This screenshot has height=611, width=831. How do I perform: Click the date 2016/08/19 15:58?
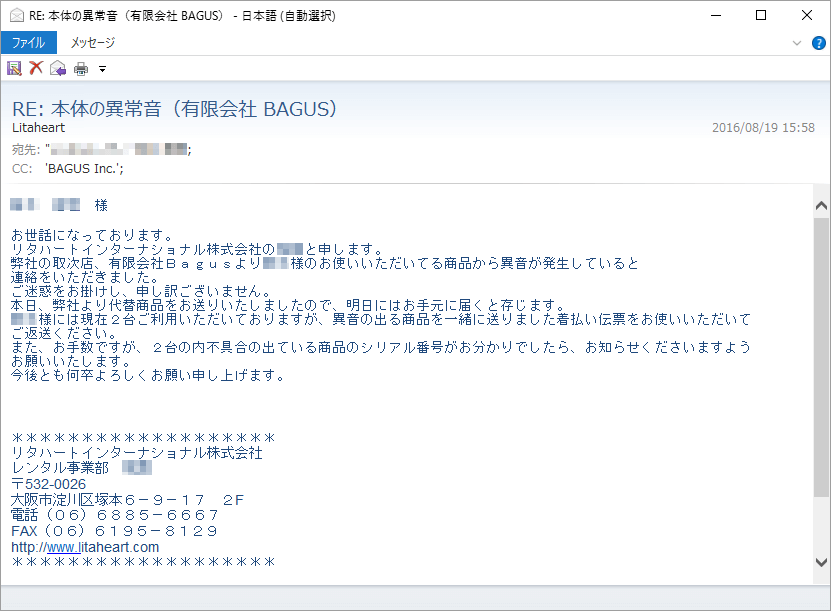[763, 128]
